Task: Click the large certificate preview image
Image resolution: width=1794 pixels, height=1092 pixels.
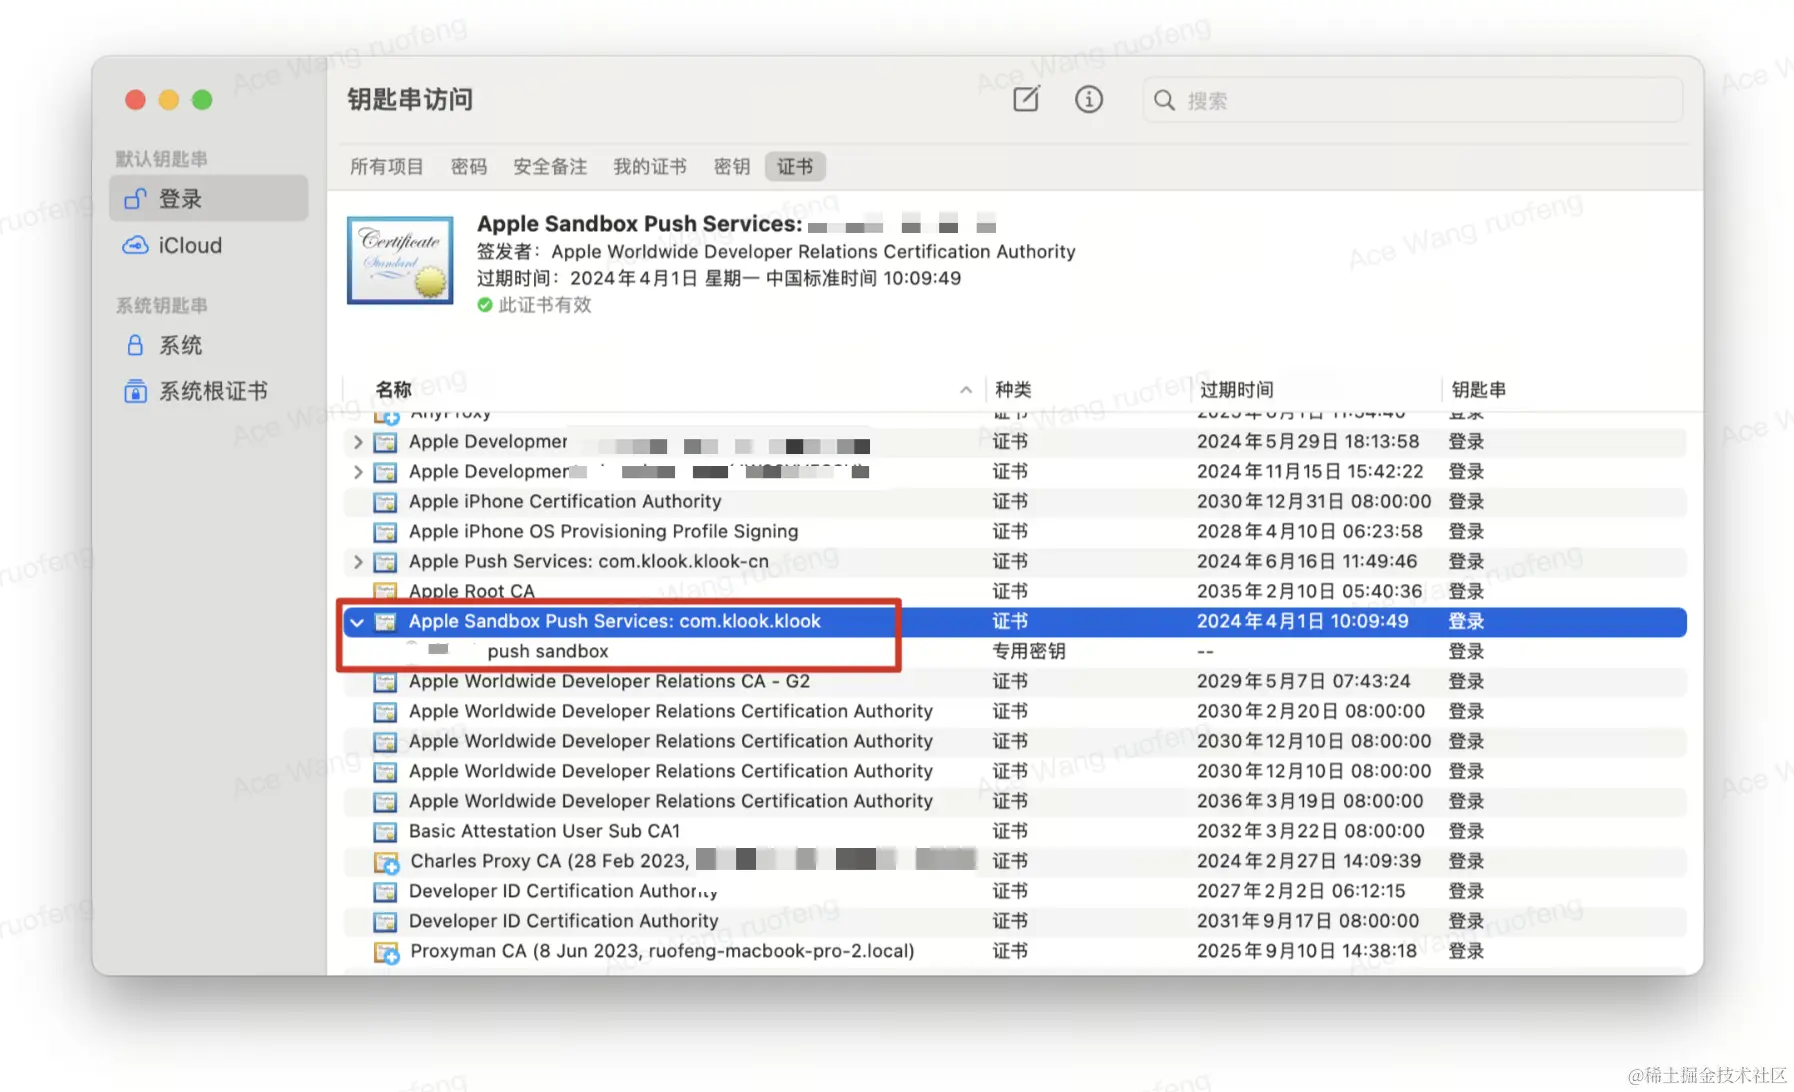Action: [x=400, y=260]
